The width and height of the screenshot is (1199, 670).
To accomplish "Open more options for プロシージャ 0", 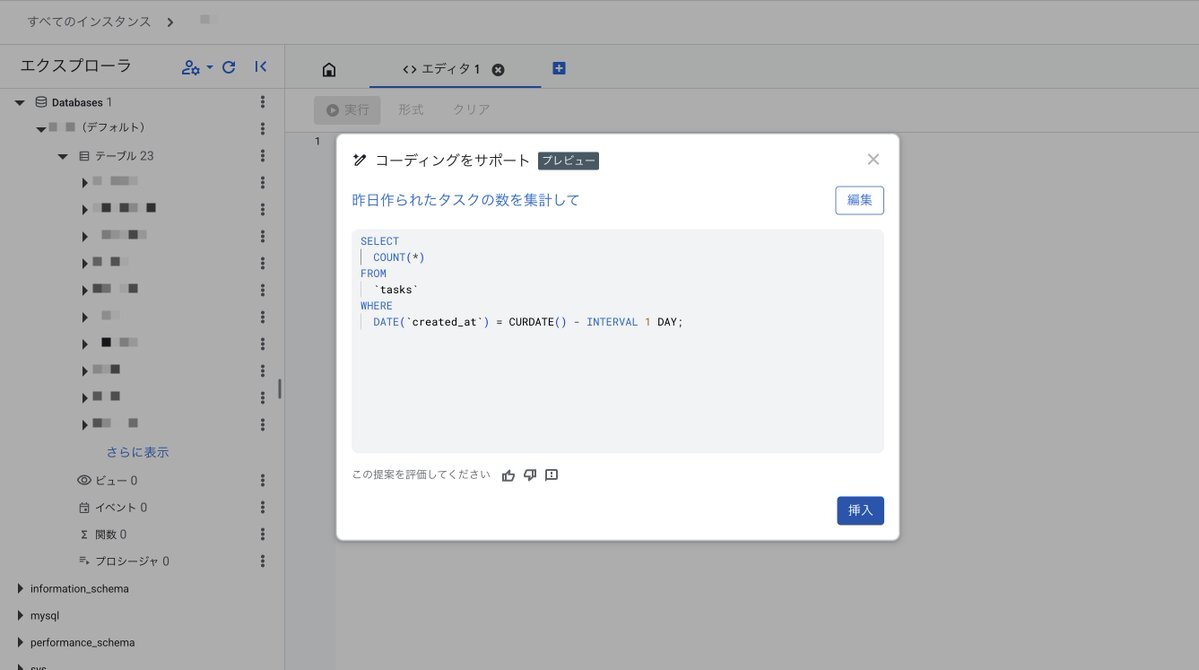I will point(262,561).
